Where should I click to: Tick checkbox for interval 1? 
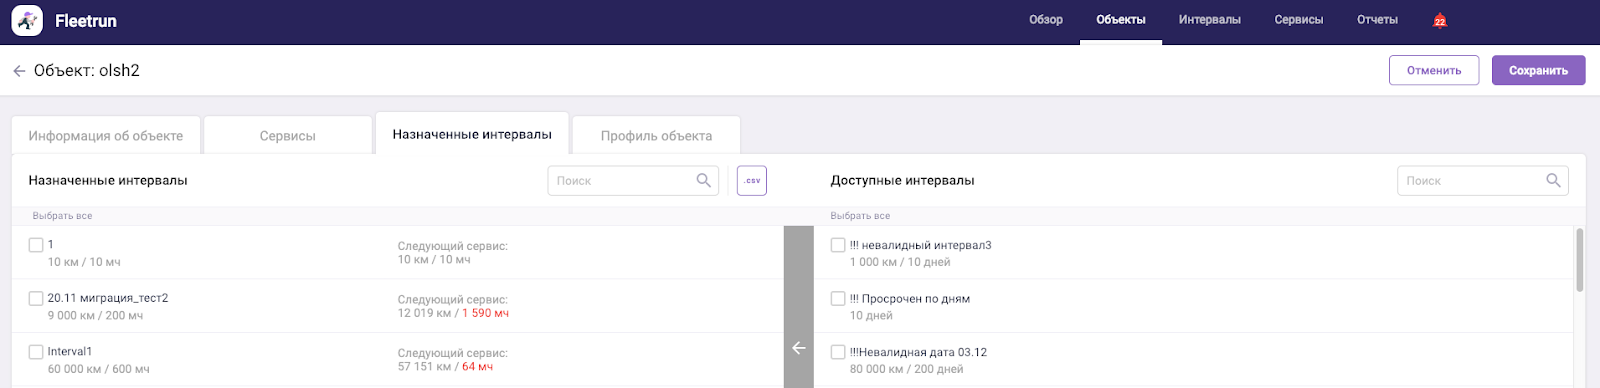click(x=36, y=245)
